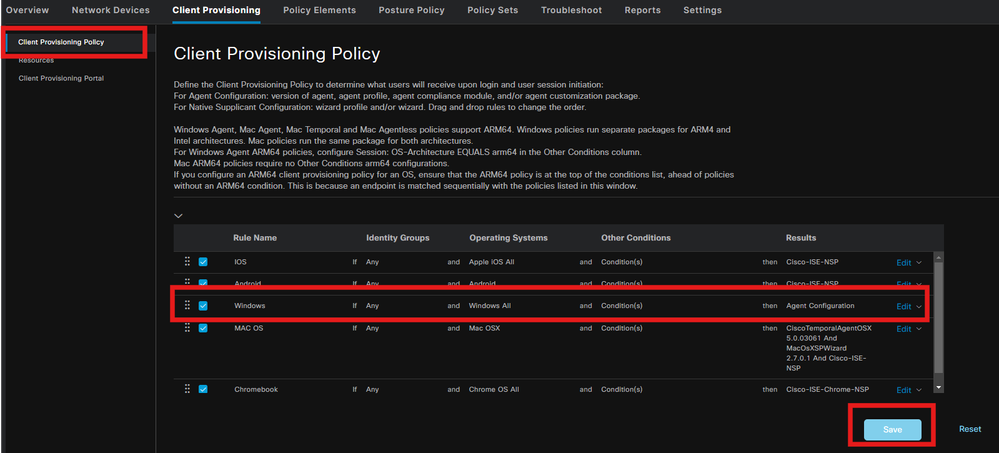
Task: Expand Edit options arrow for IOS rule
Action: click(919, 262)
